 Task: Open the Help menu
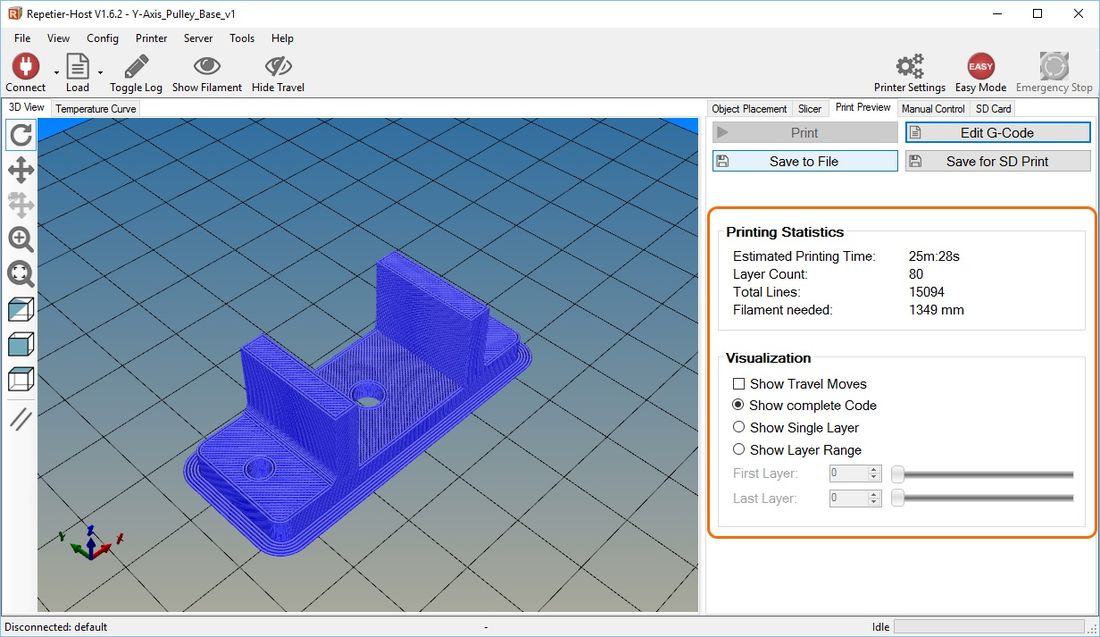pyautogui.click(x=282, y=38)
